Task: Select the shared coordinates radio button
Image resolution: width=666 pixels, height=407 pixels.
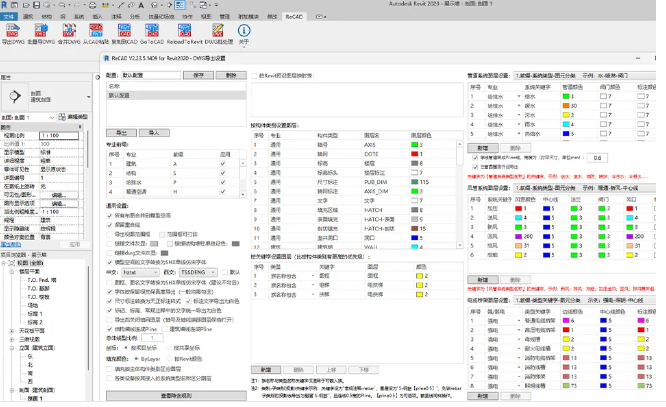Action: click(169, 348)
